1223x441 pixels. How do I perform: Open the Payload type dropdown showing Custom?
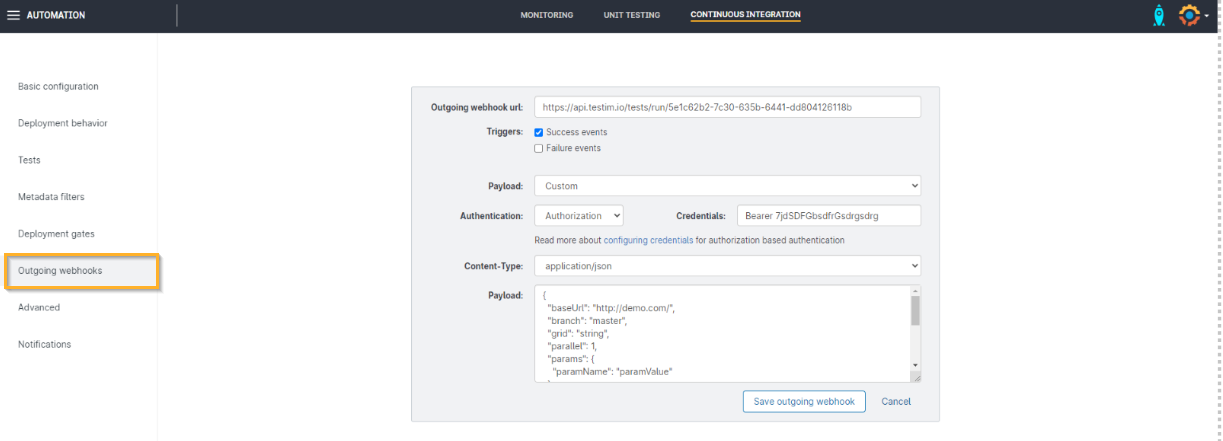(x=727, y=186)
